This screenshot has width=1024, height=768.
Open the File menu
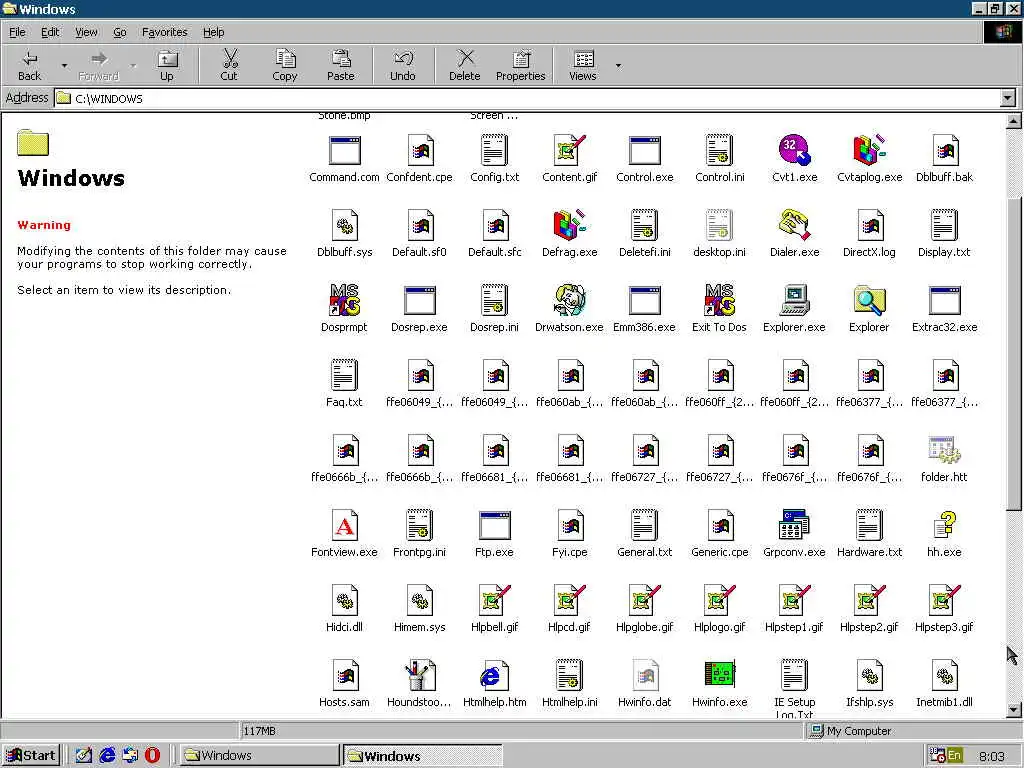click(17, 32)
